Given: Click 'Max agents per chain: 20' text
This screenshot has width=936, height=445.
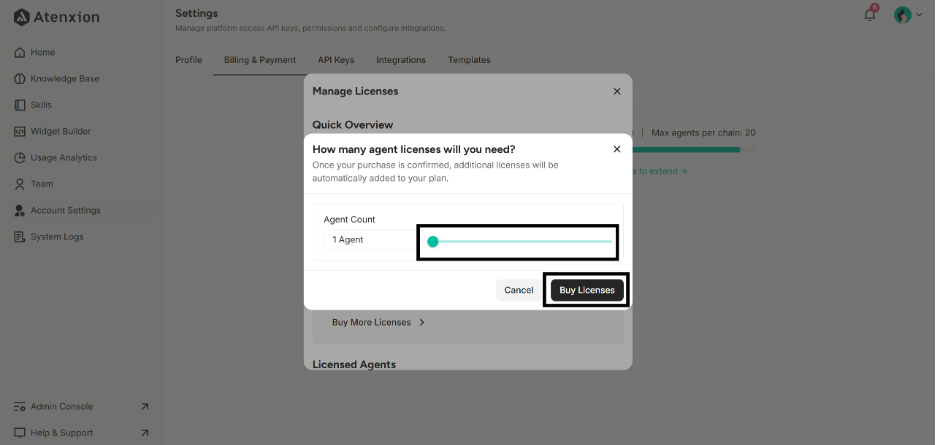Looking at the screenshot, I should point(703,133).
